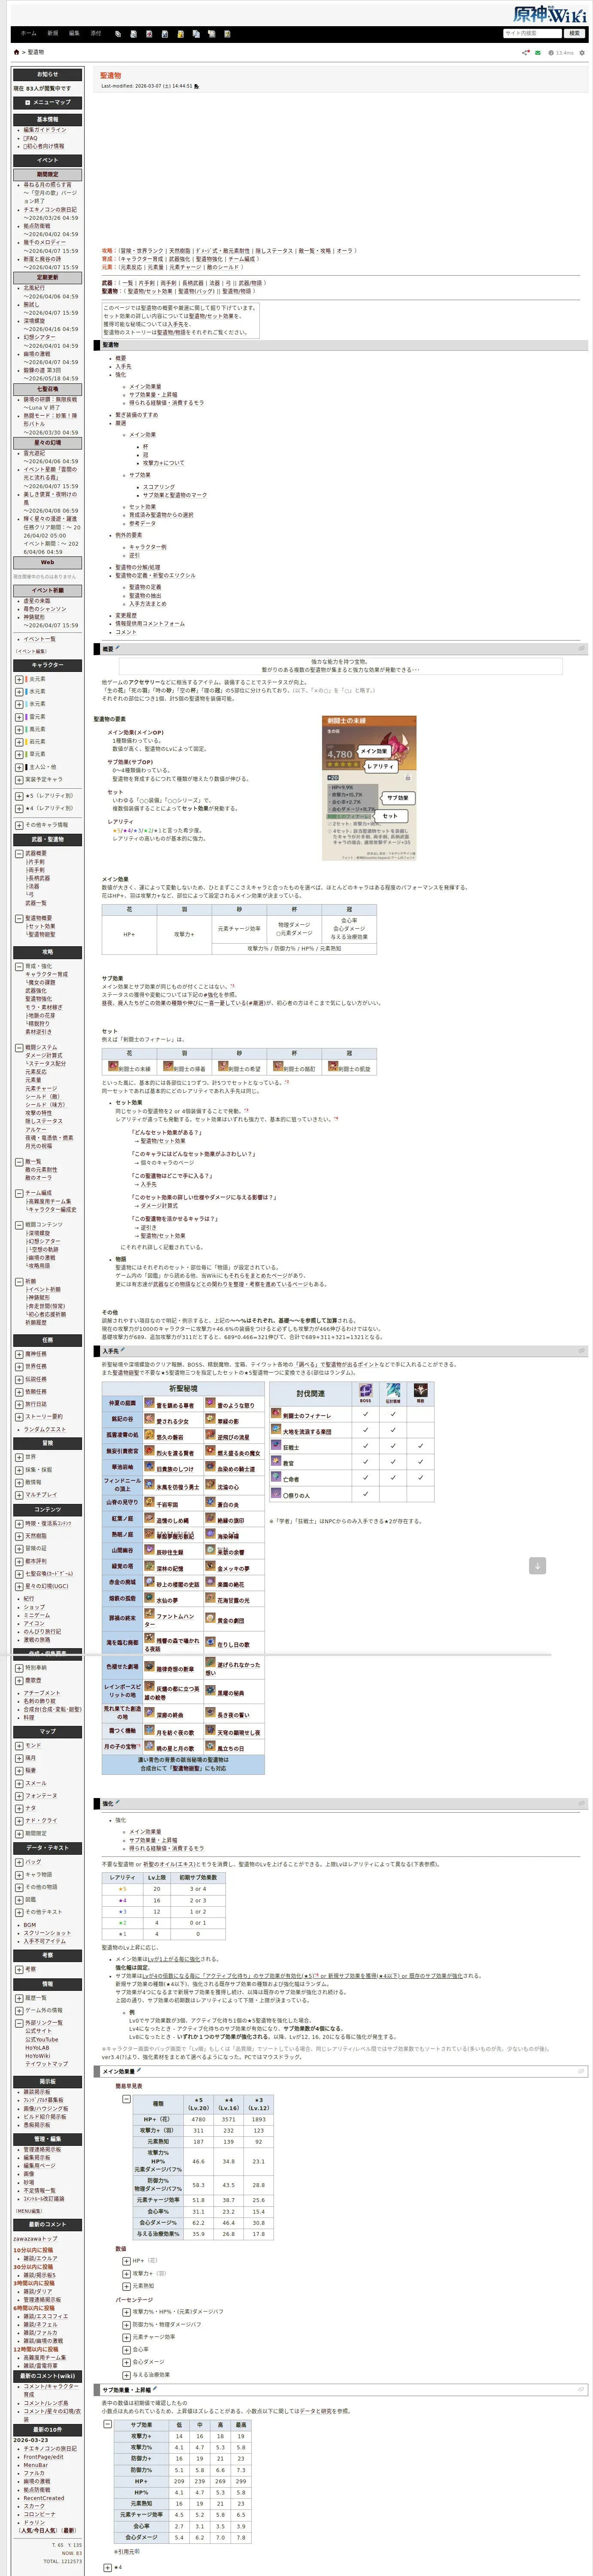Jump to メイン効果量 contents link
The width and height of the screenshot is (593, 2576).
[145, 387]
